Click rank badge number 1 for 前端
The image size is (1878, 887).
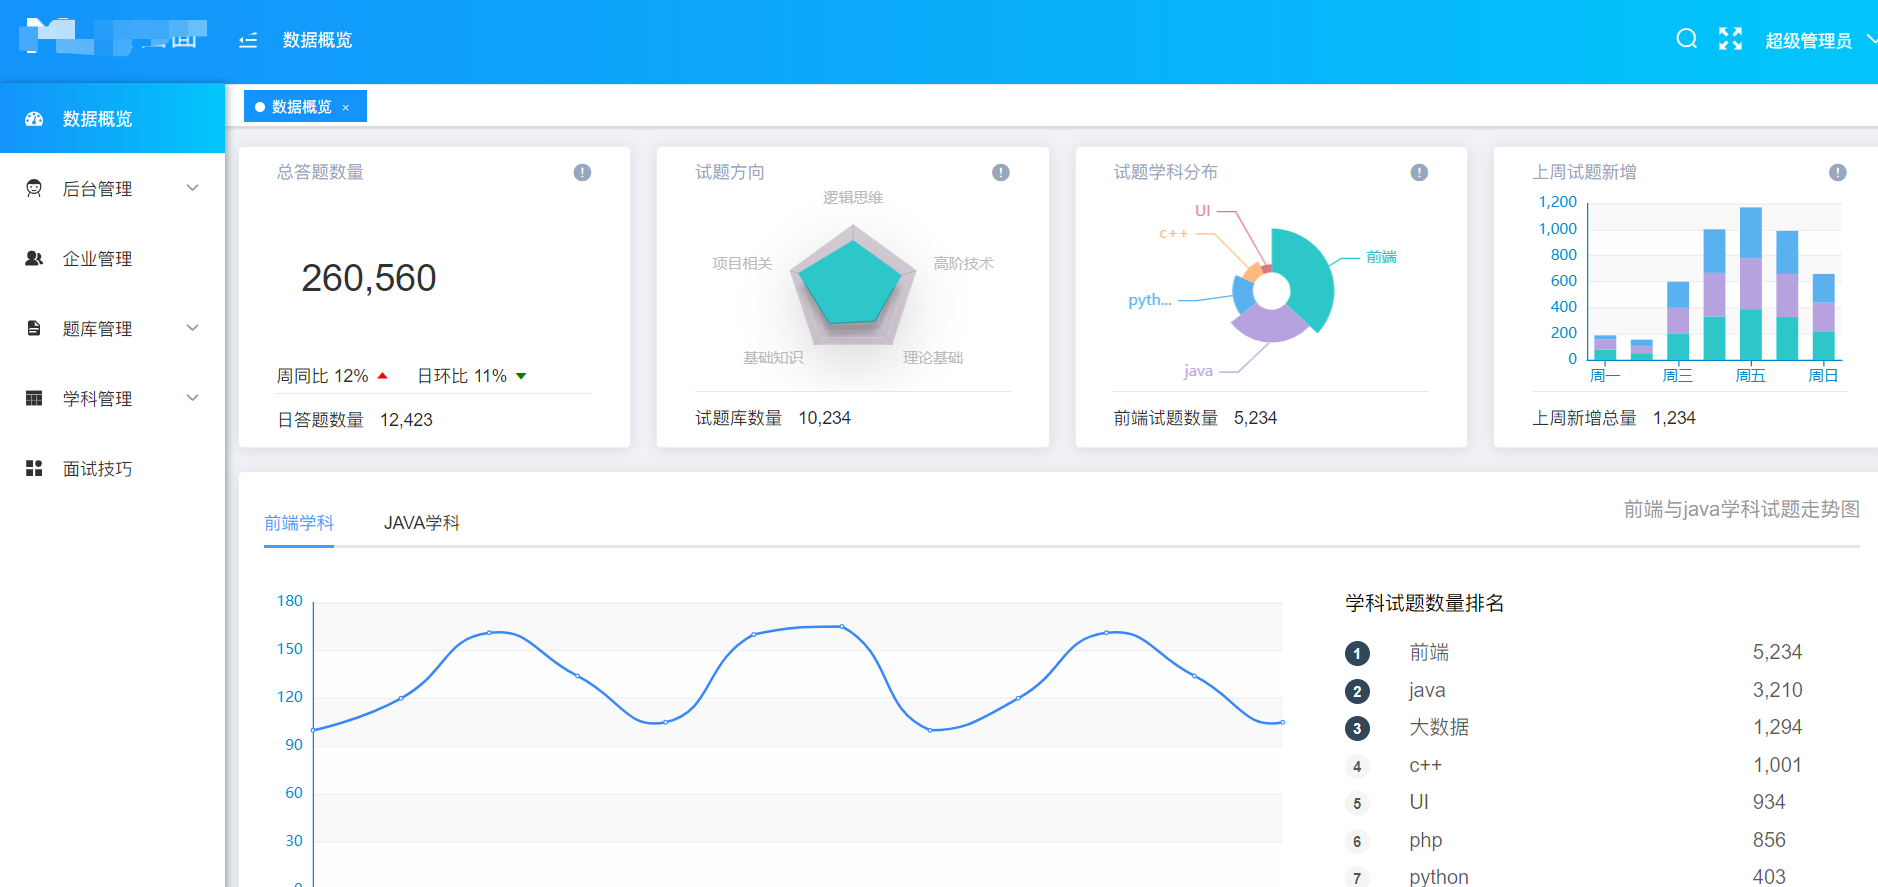1357,654
